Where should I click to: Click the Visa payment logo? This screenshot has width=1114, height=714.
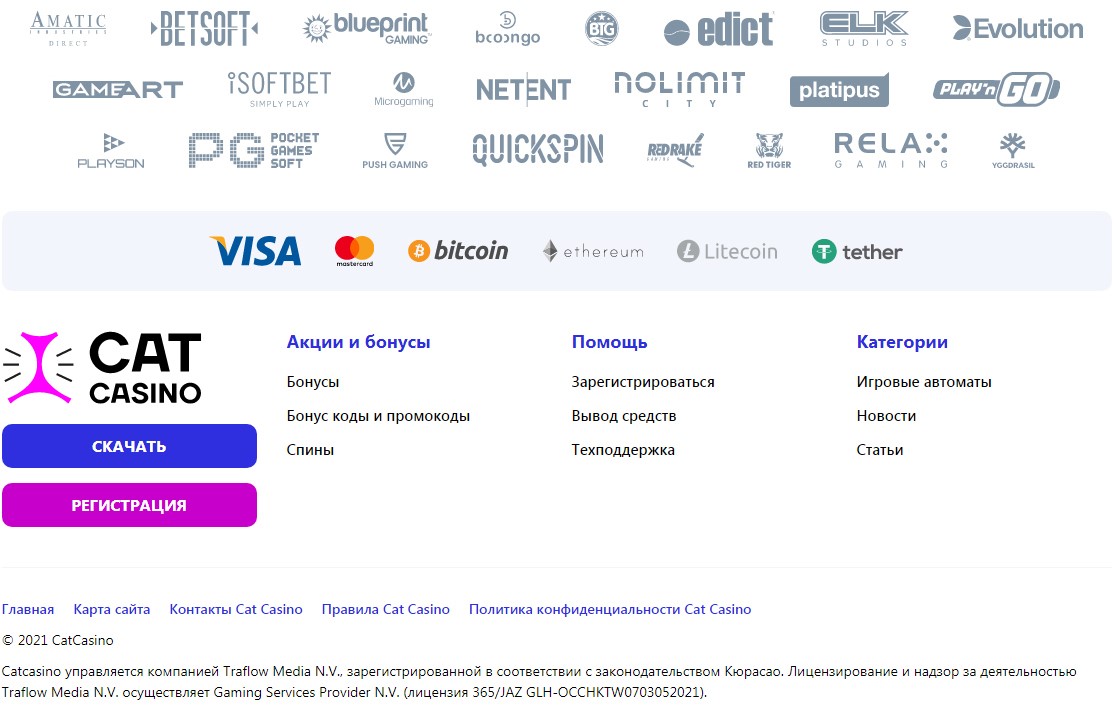(255, 251)
